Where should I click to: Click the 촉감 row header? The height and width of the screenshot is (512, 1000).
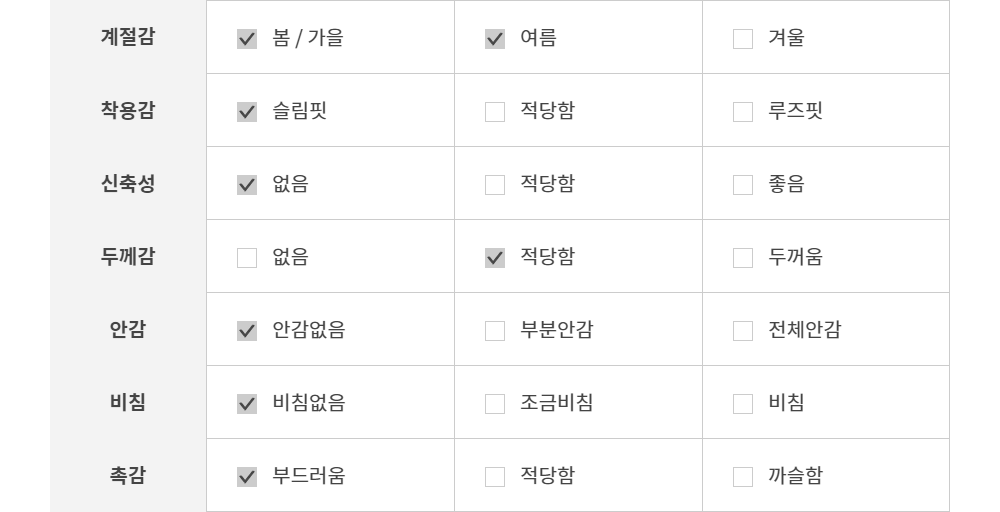click(127, 476)
